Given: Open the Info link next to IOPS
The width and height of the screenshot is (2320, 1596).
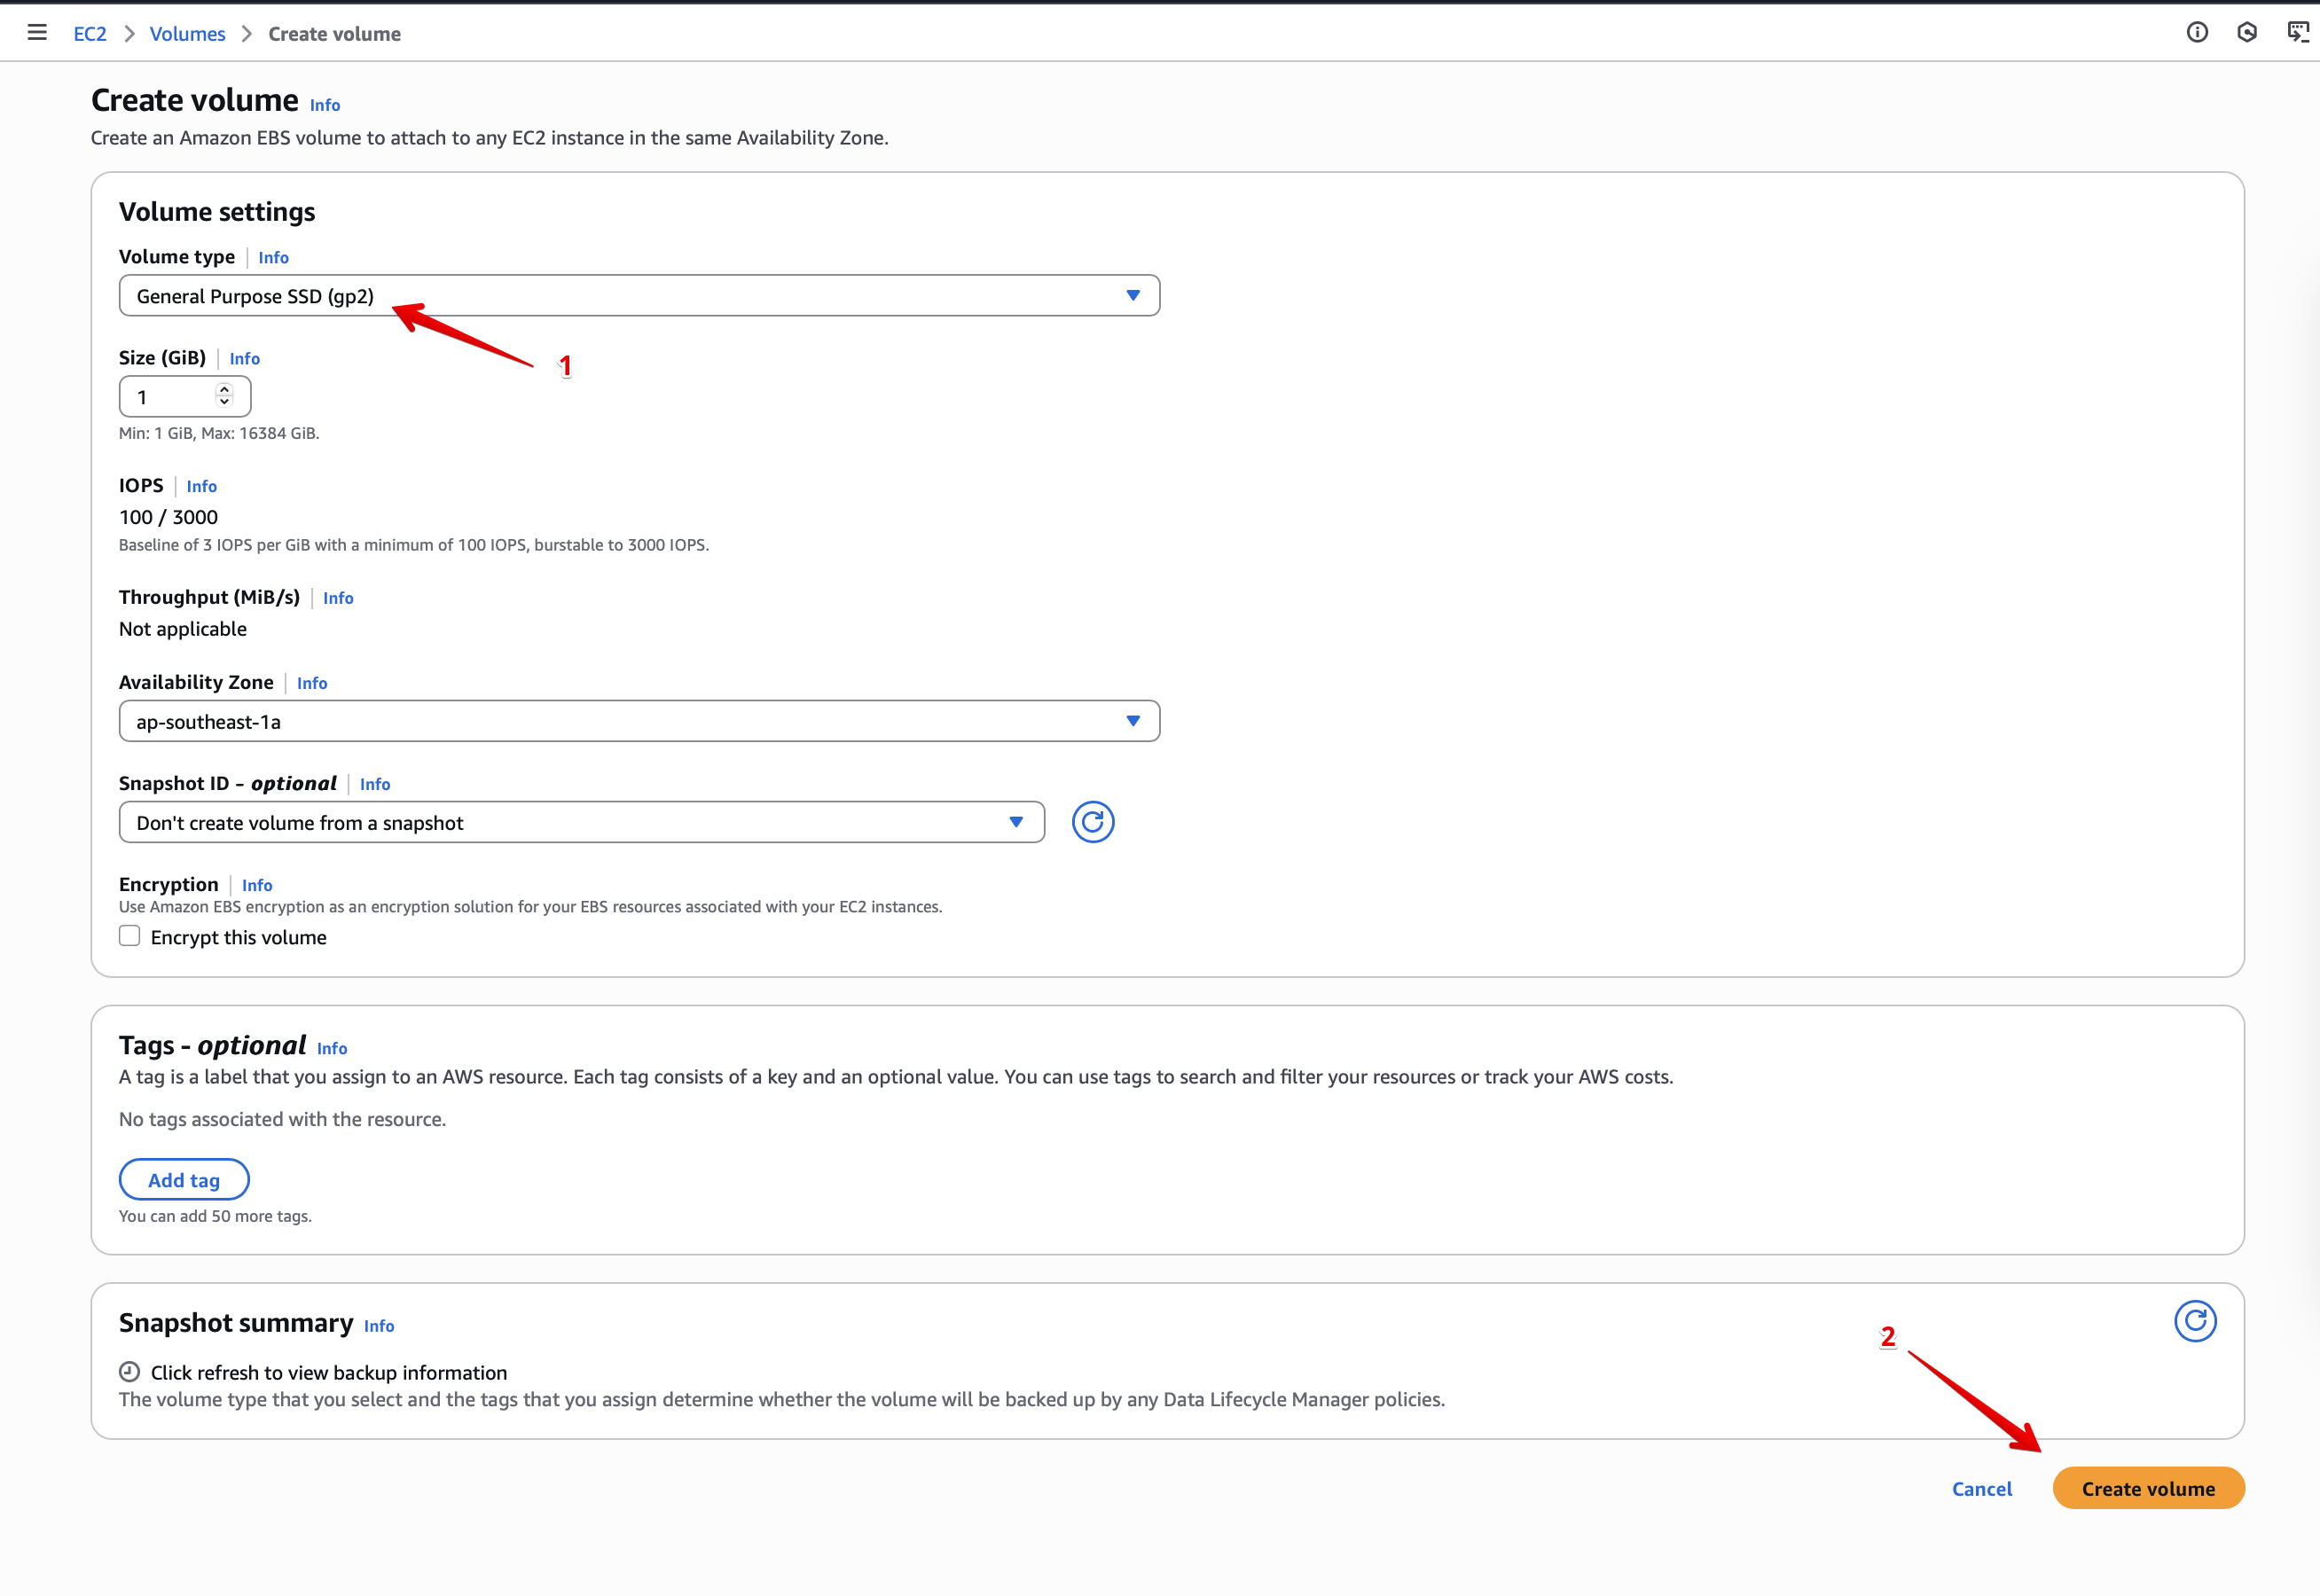Looking at the screenshot, I should pyautogui.click(x=202, y=486).
